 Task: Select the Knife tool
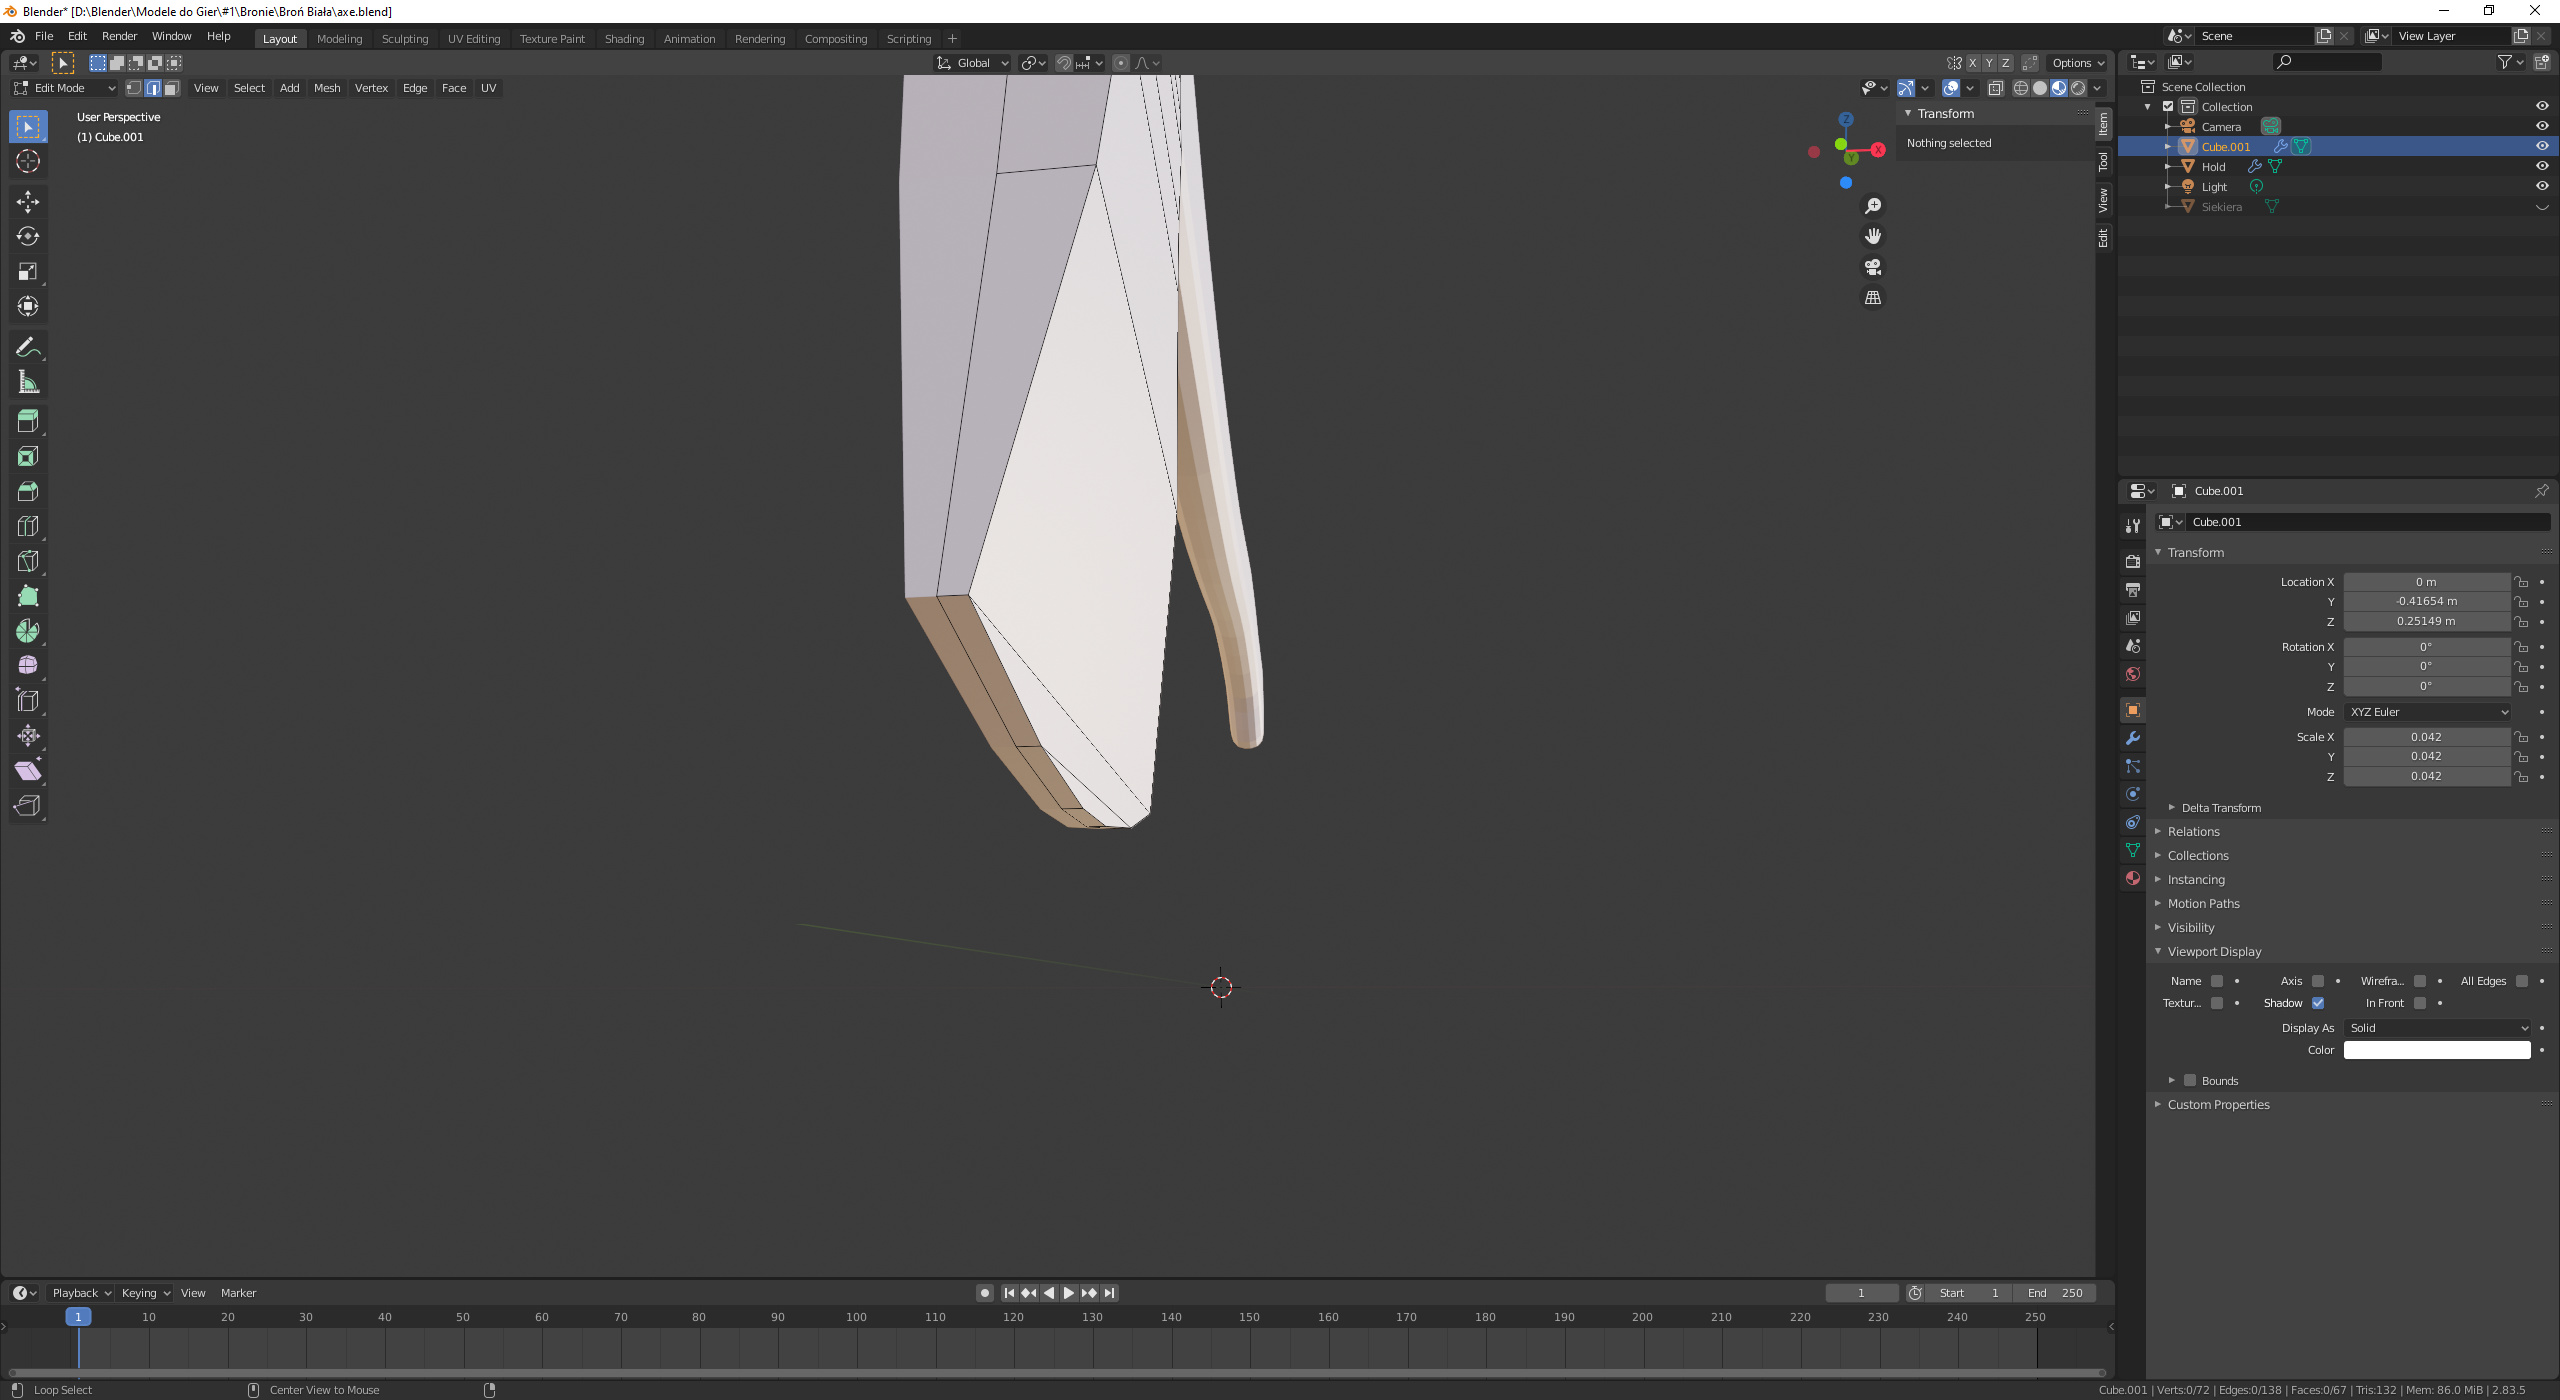[x=28, y=561]
